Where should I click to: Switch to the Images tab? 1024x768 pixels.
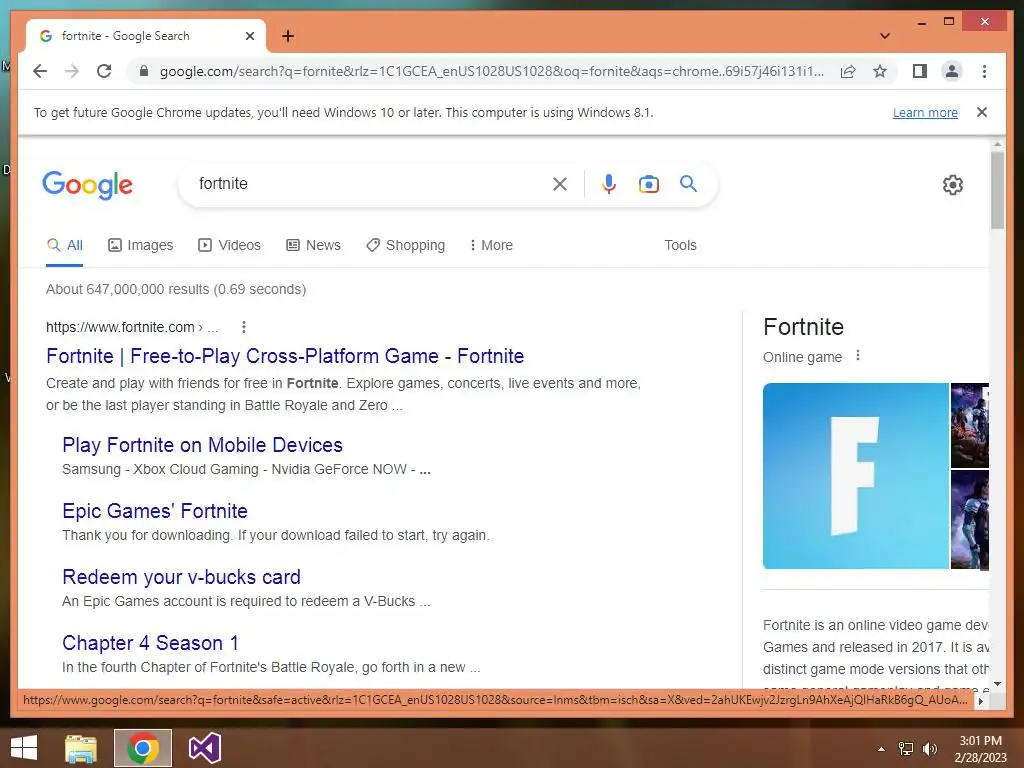coord(140,246)
